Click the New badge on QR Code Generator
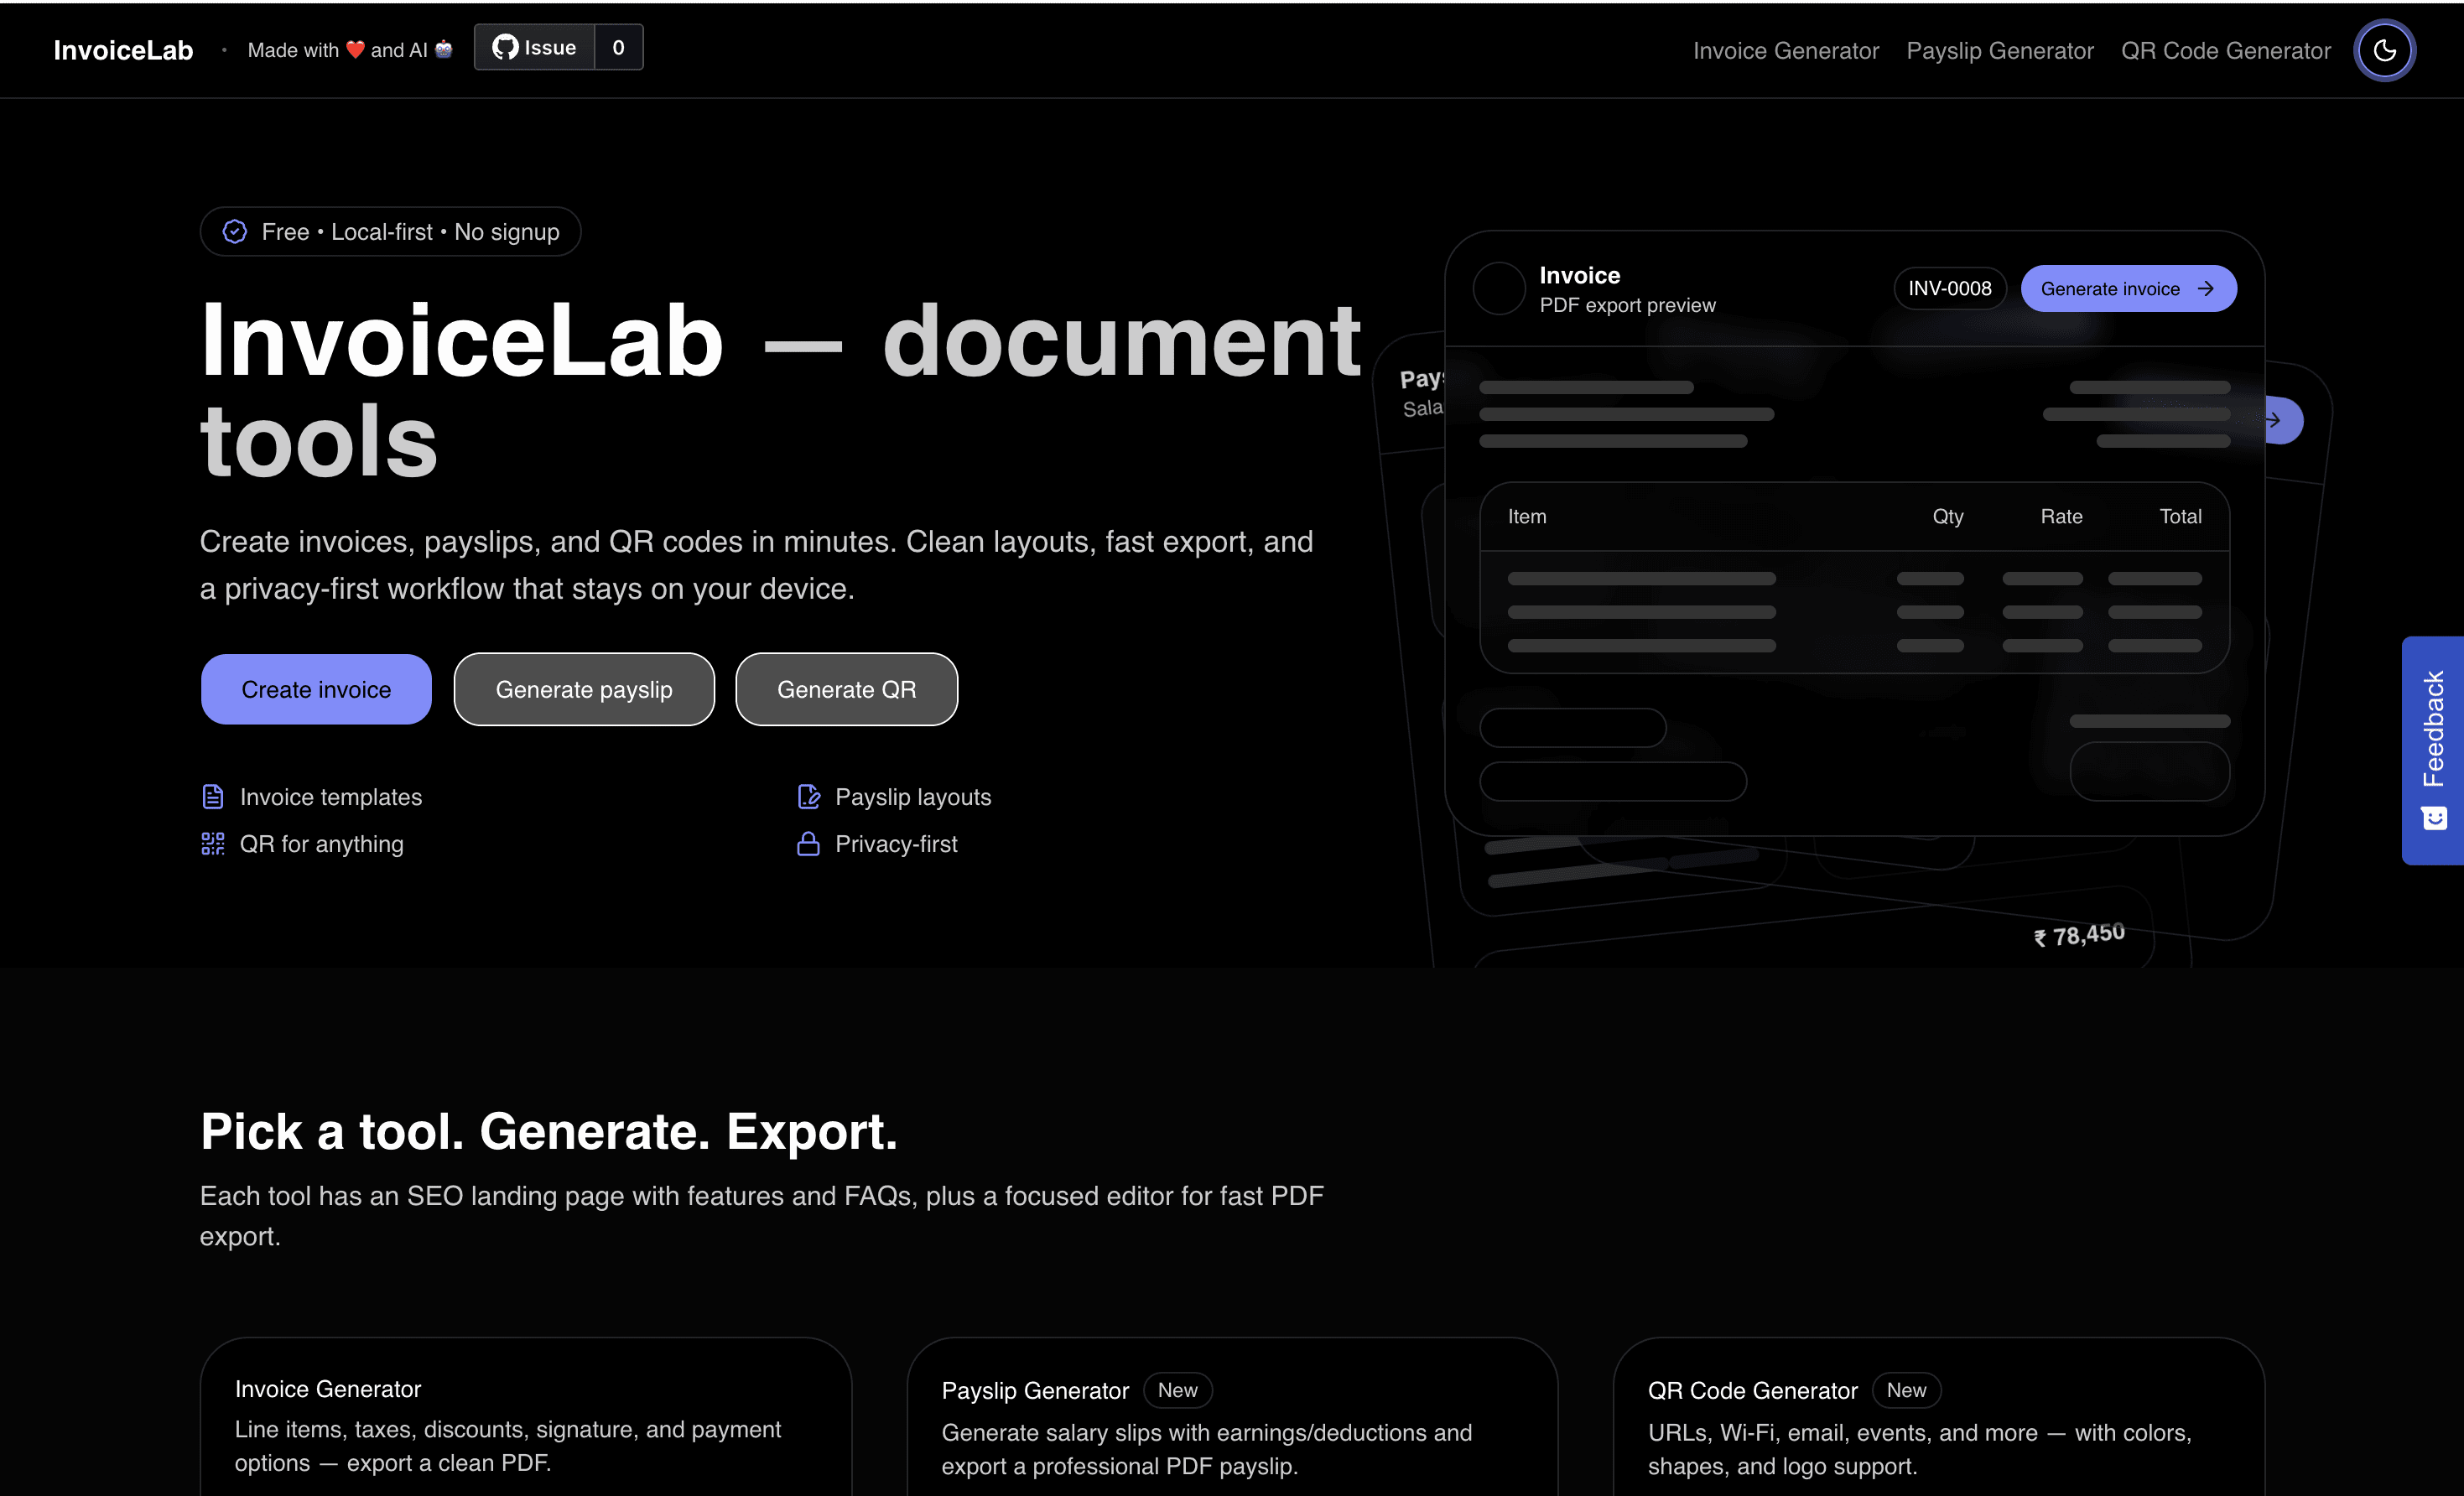 [1906, 1389]
